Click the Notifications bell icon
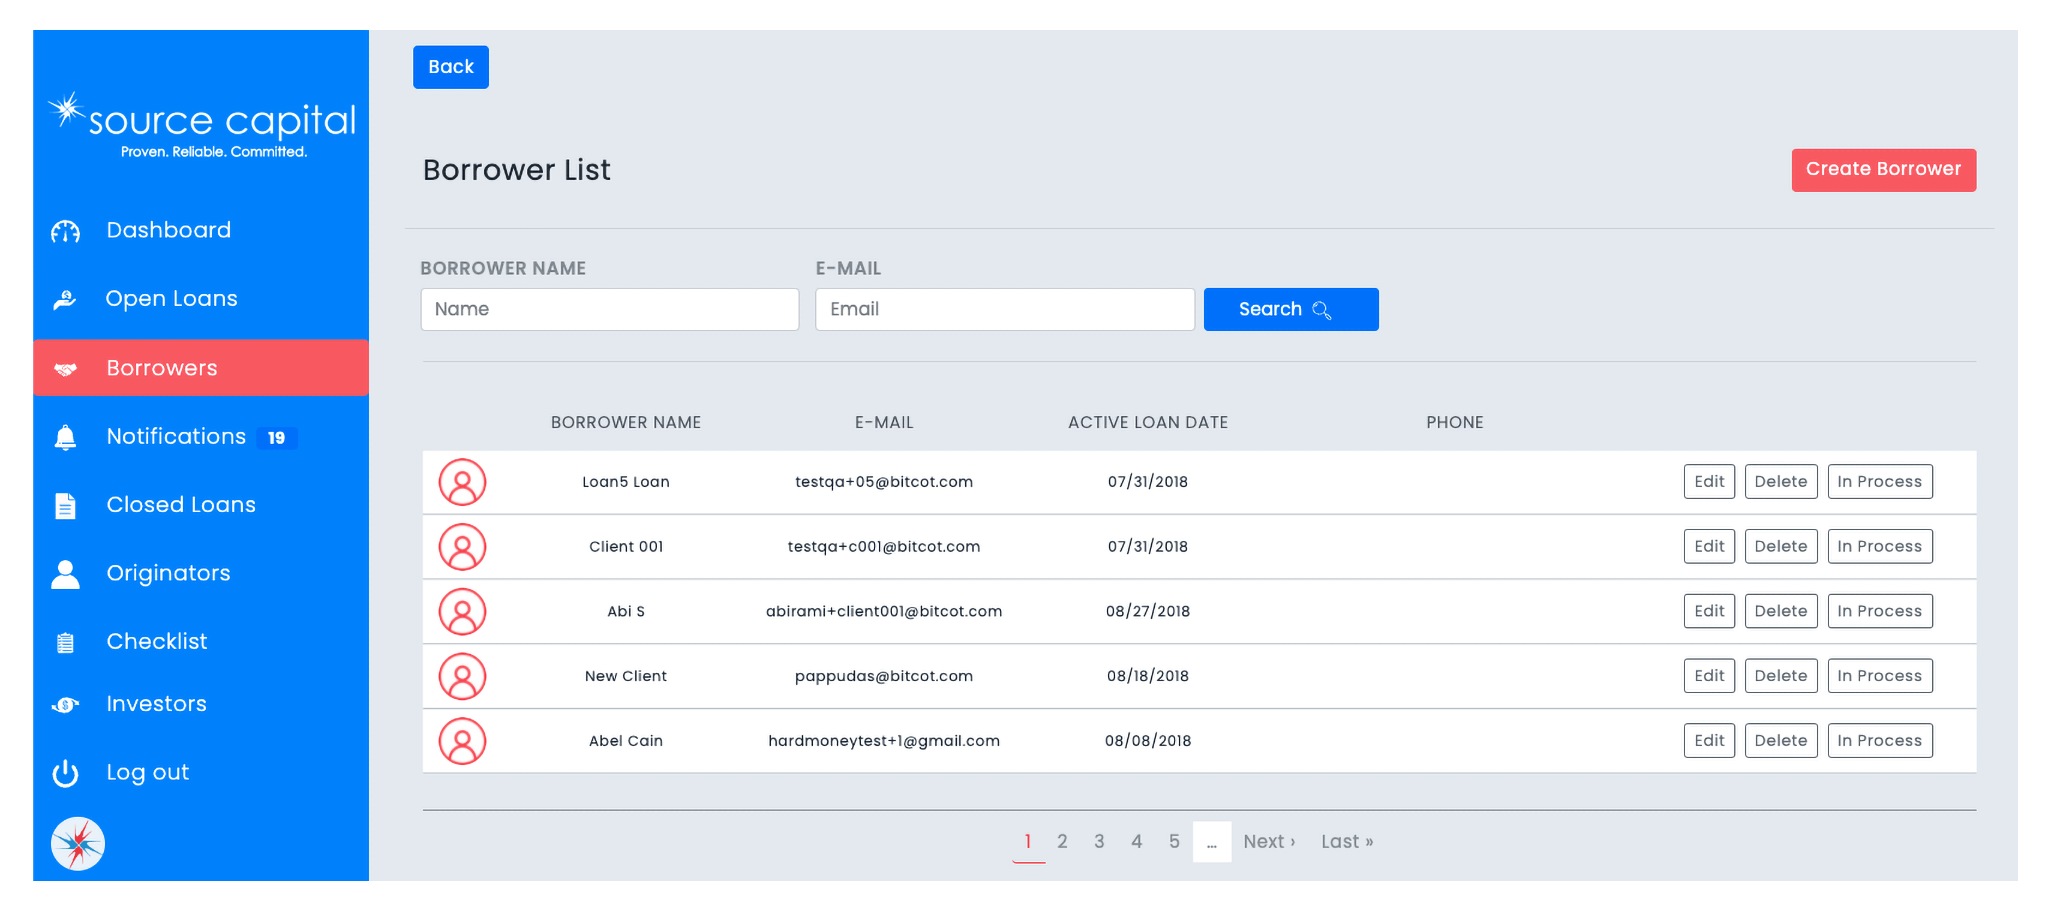The width and height of the screenshot is (2048, 911). [65, 438]
